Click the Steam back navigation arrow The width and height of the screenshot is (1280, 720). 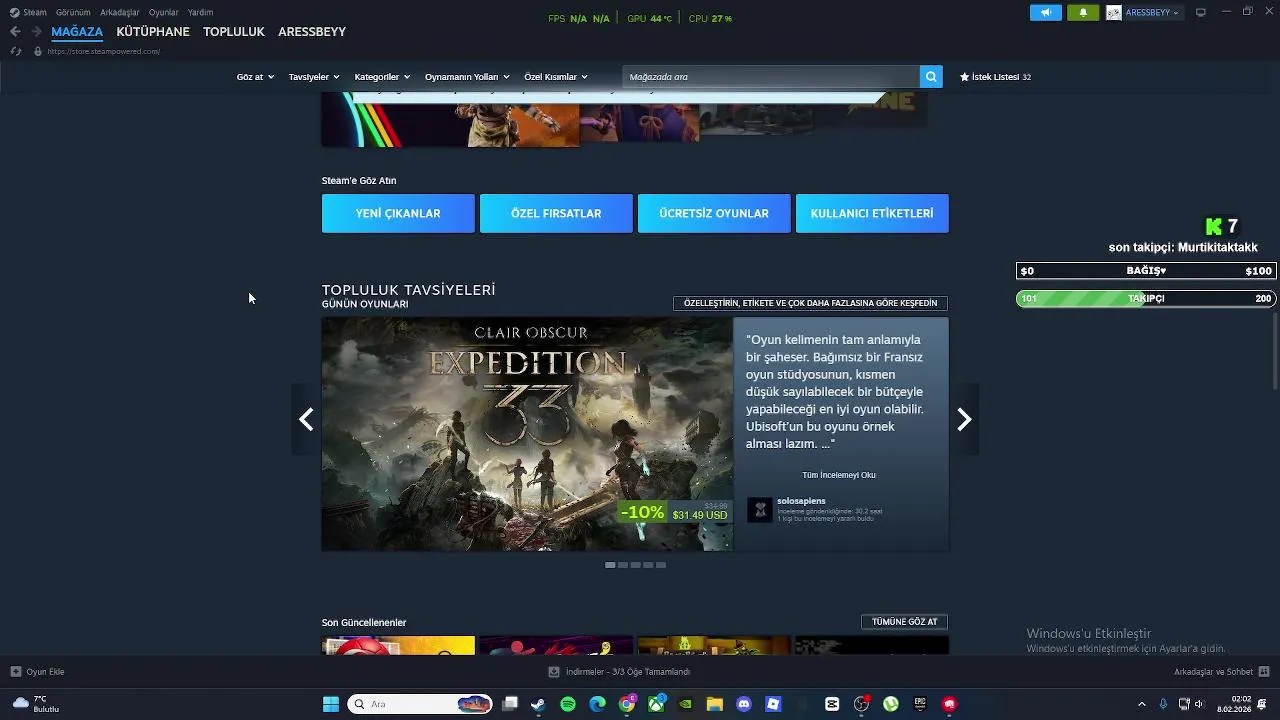15,32
